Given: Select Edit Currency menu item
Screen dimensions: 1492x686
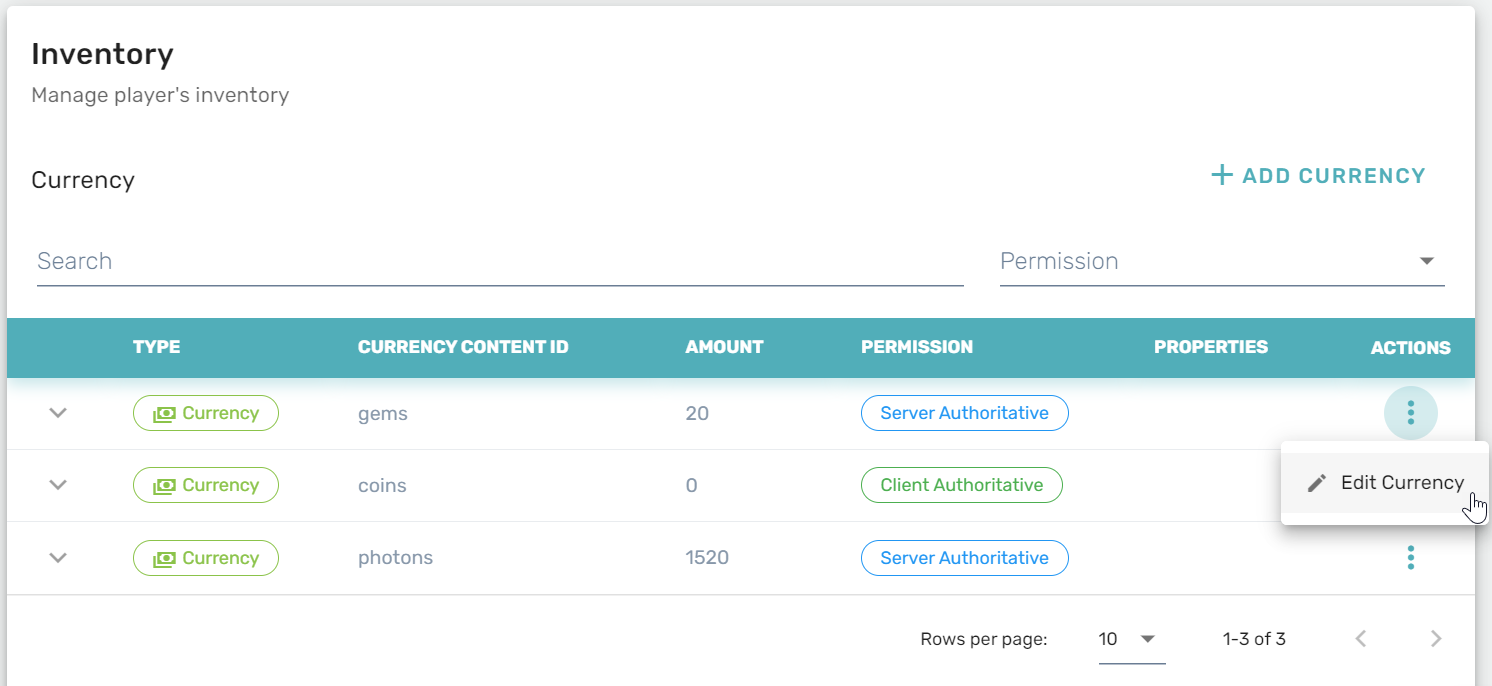Looking at the screenshot, I should [x=1401, y=482].
